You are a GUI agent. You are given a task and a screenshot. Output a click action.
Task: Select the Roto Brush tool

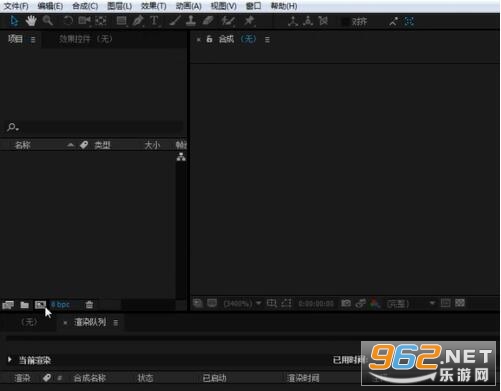[x=228, y=21]
